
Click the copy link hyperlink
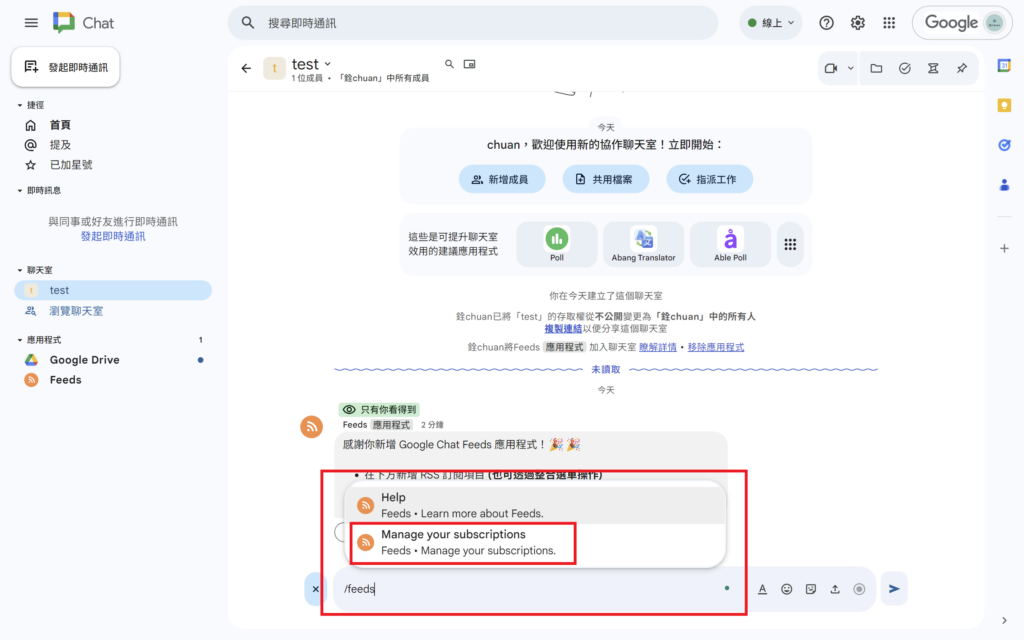563,328
